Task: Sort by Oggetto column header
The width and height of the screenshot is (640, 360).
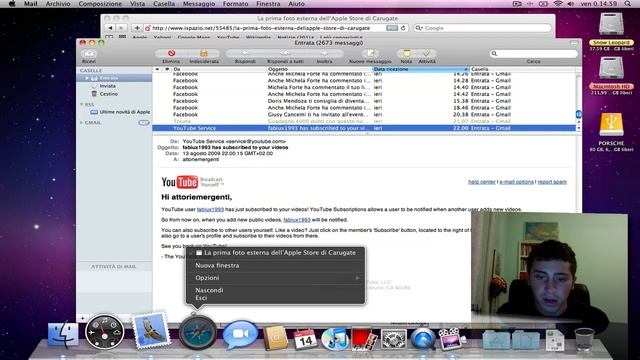Action: pos(319,69)
